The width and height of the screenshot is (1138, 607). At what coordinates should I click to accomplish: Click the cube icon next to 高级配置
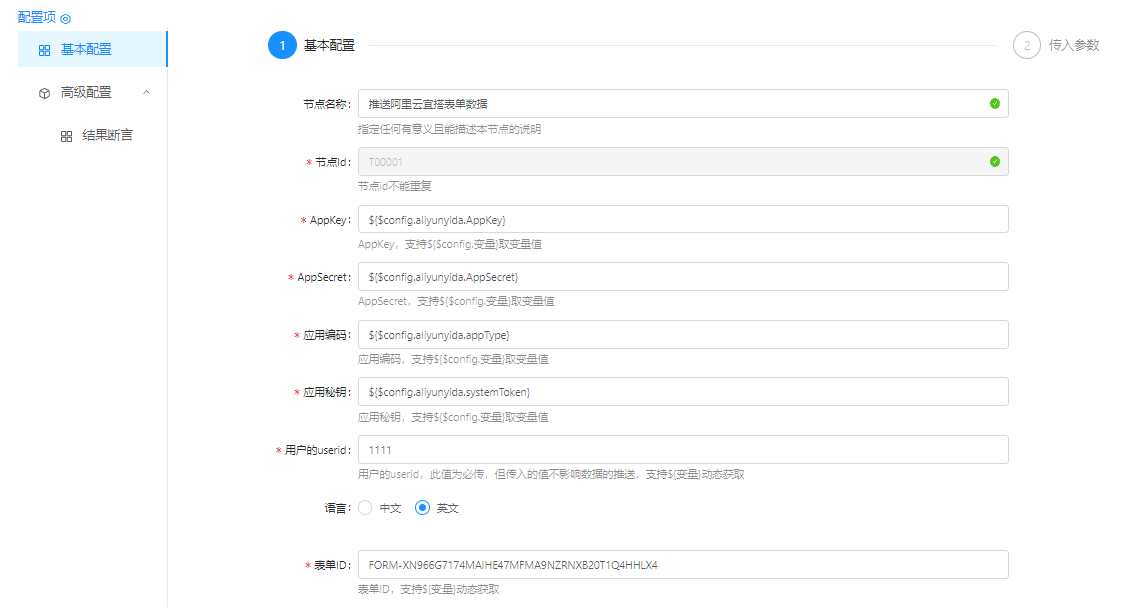pyautogui.click(x=44, y=93)
